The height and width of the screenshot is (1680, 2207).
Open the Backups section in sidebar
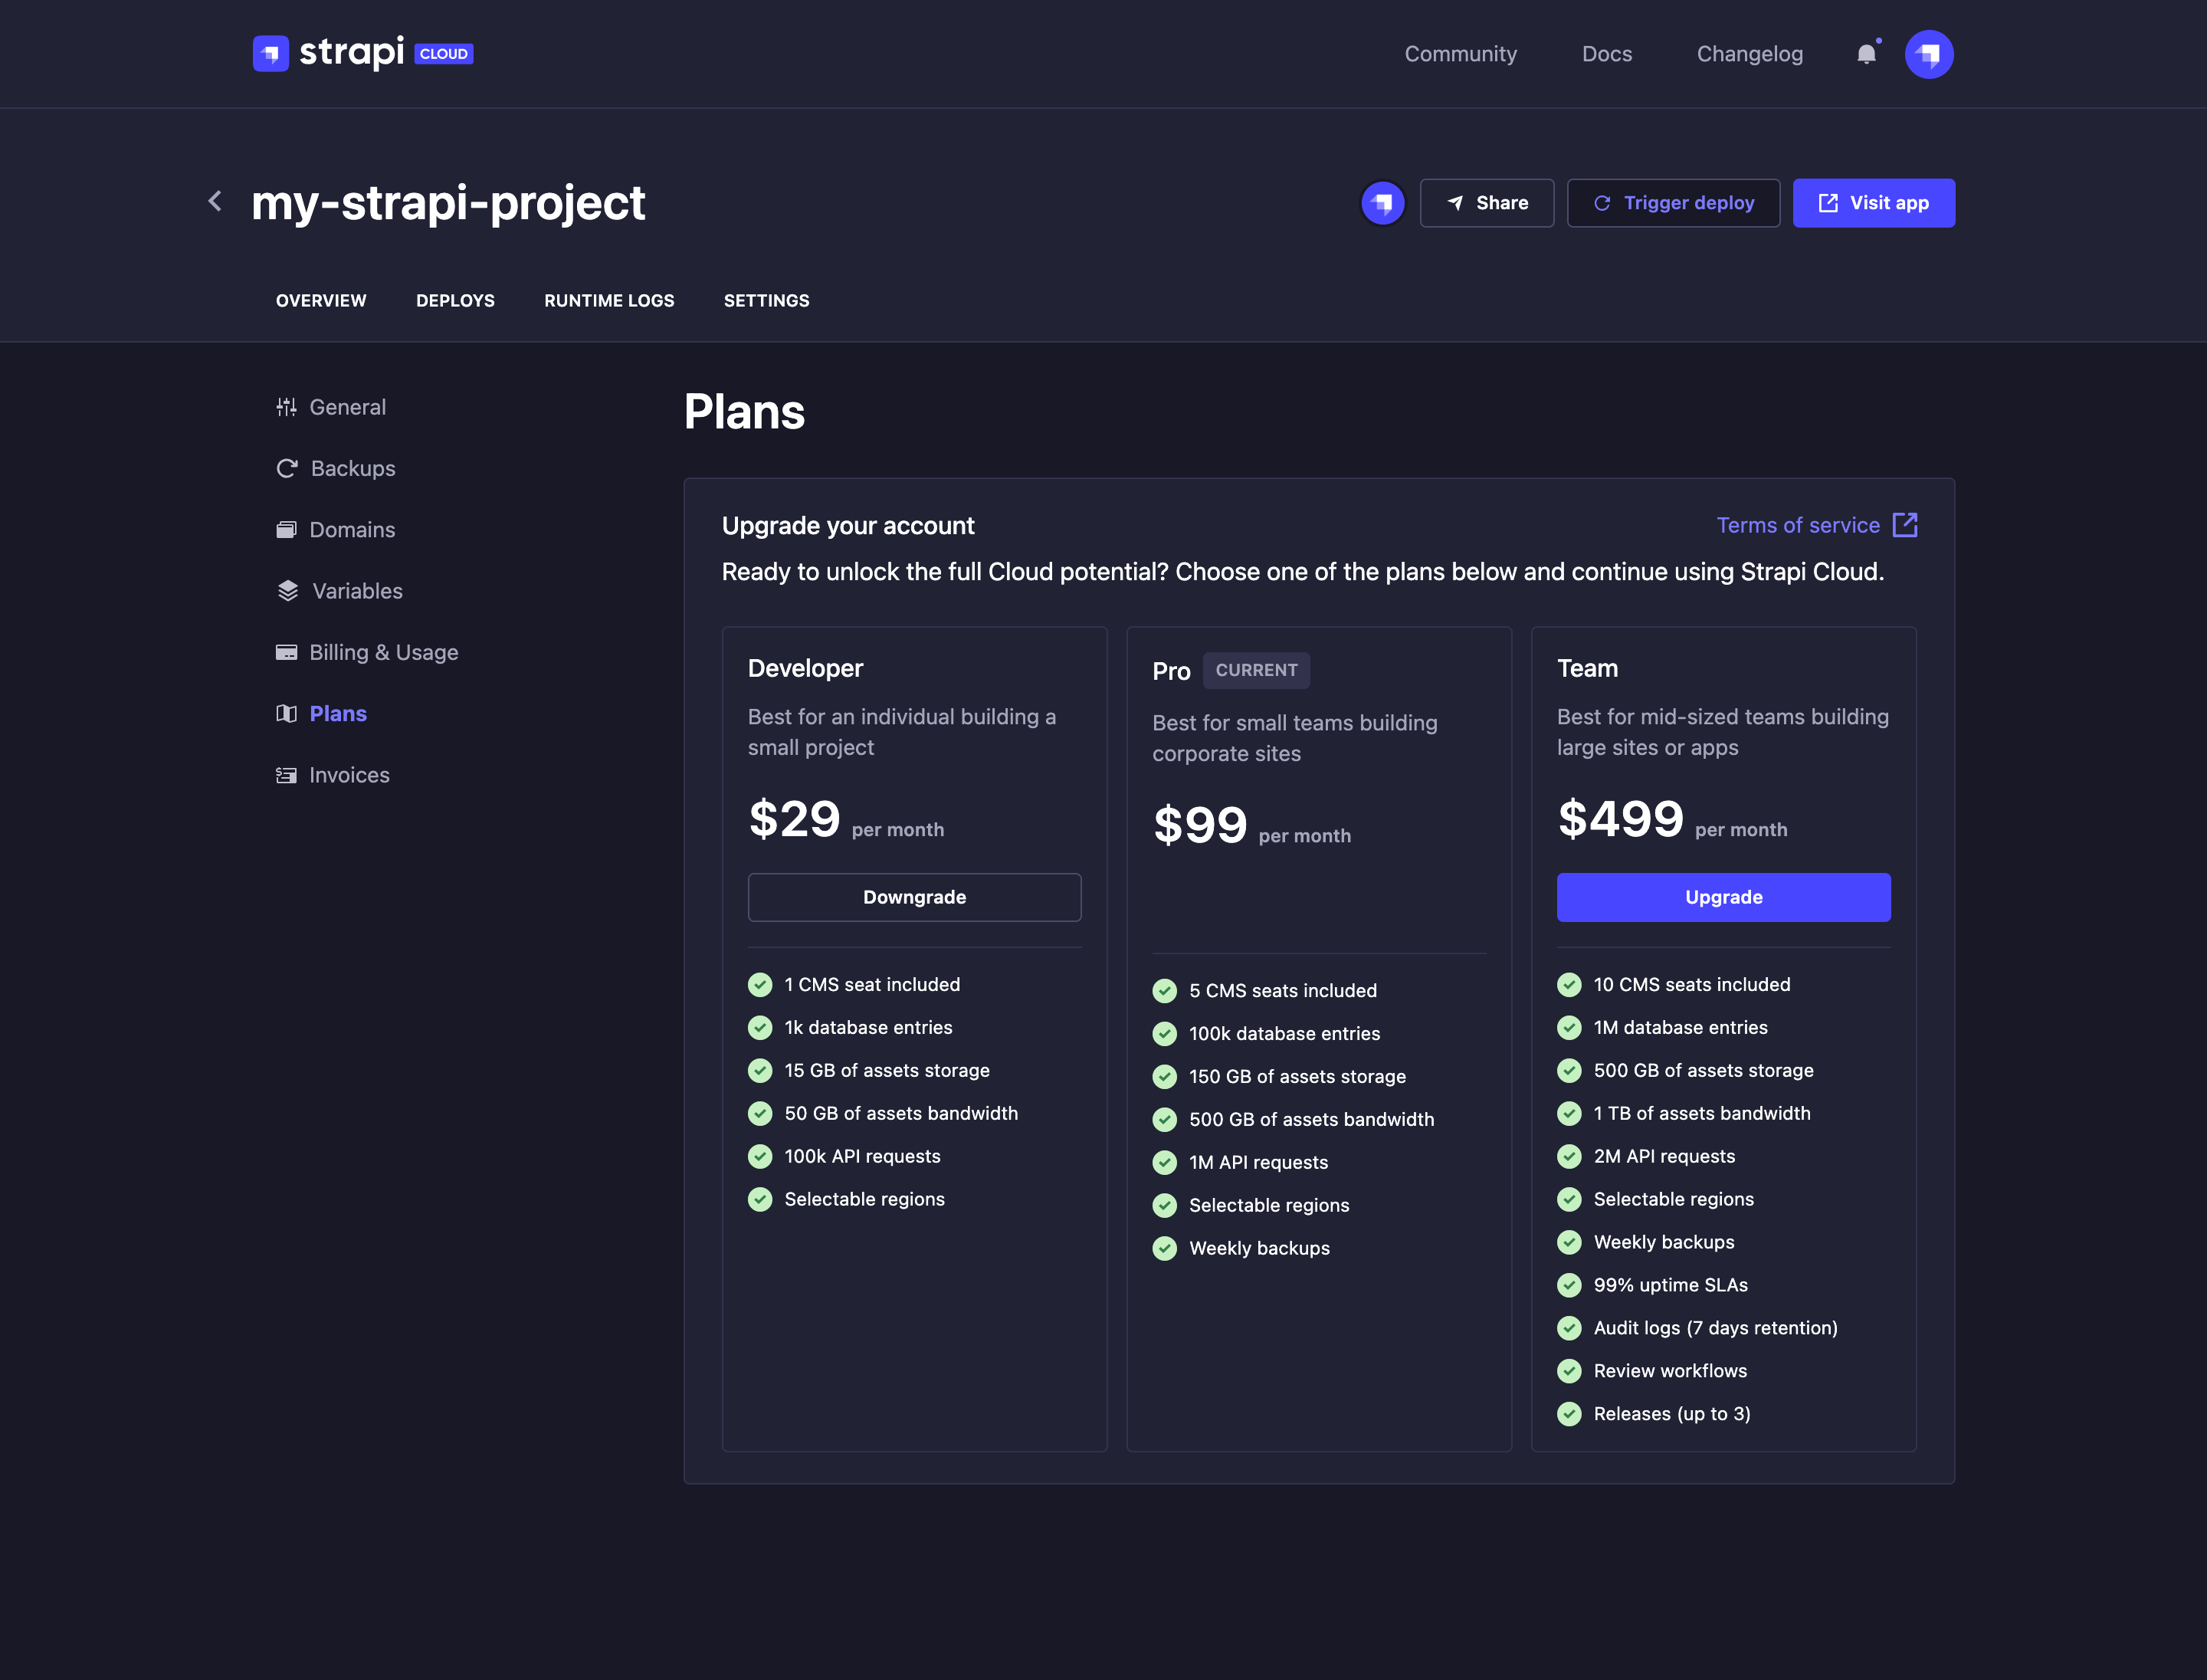click(x=352, y=468)
